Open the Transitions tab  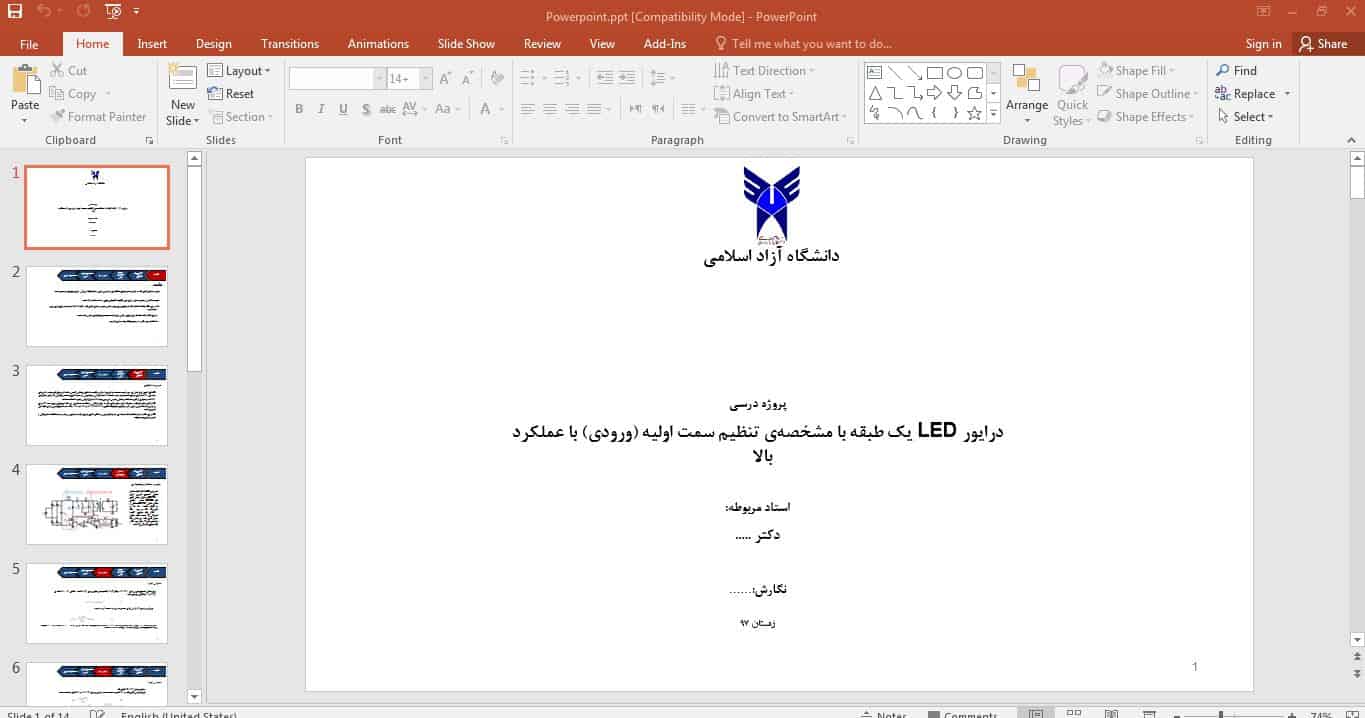click(290, 44)
